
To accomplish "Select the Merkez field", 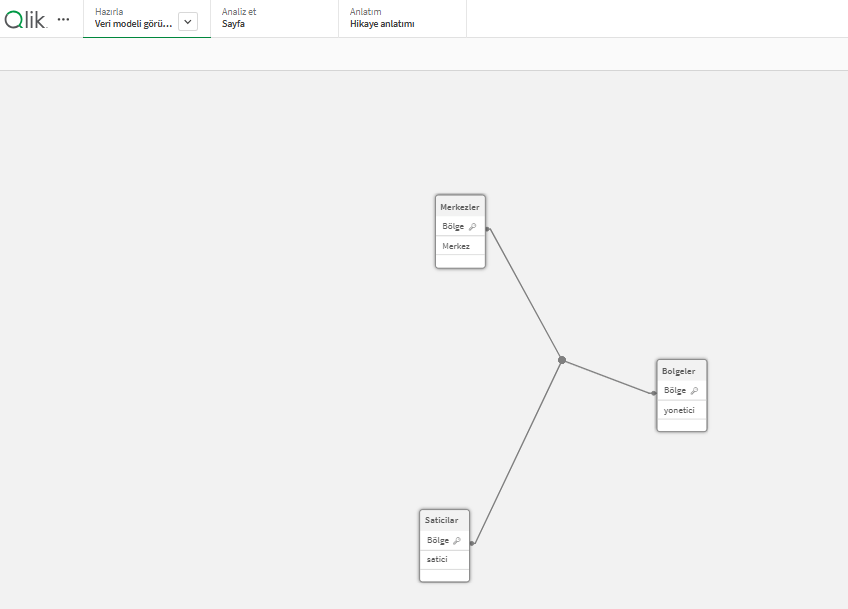I will click(456, 246).
